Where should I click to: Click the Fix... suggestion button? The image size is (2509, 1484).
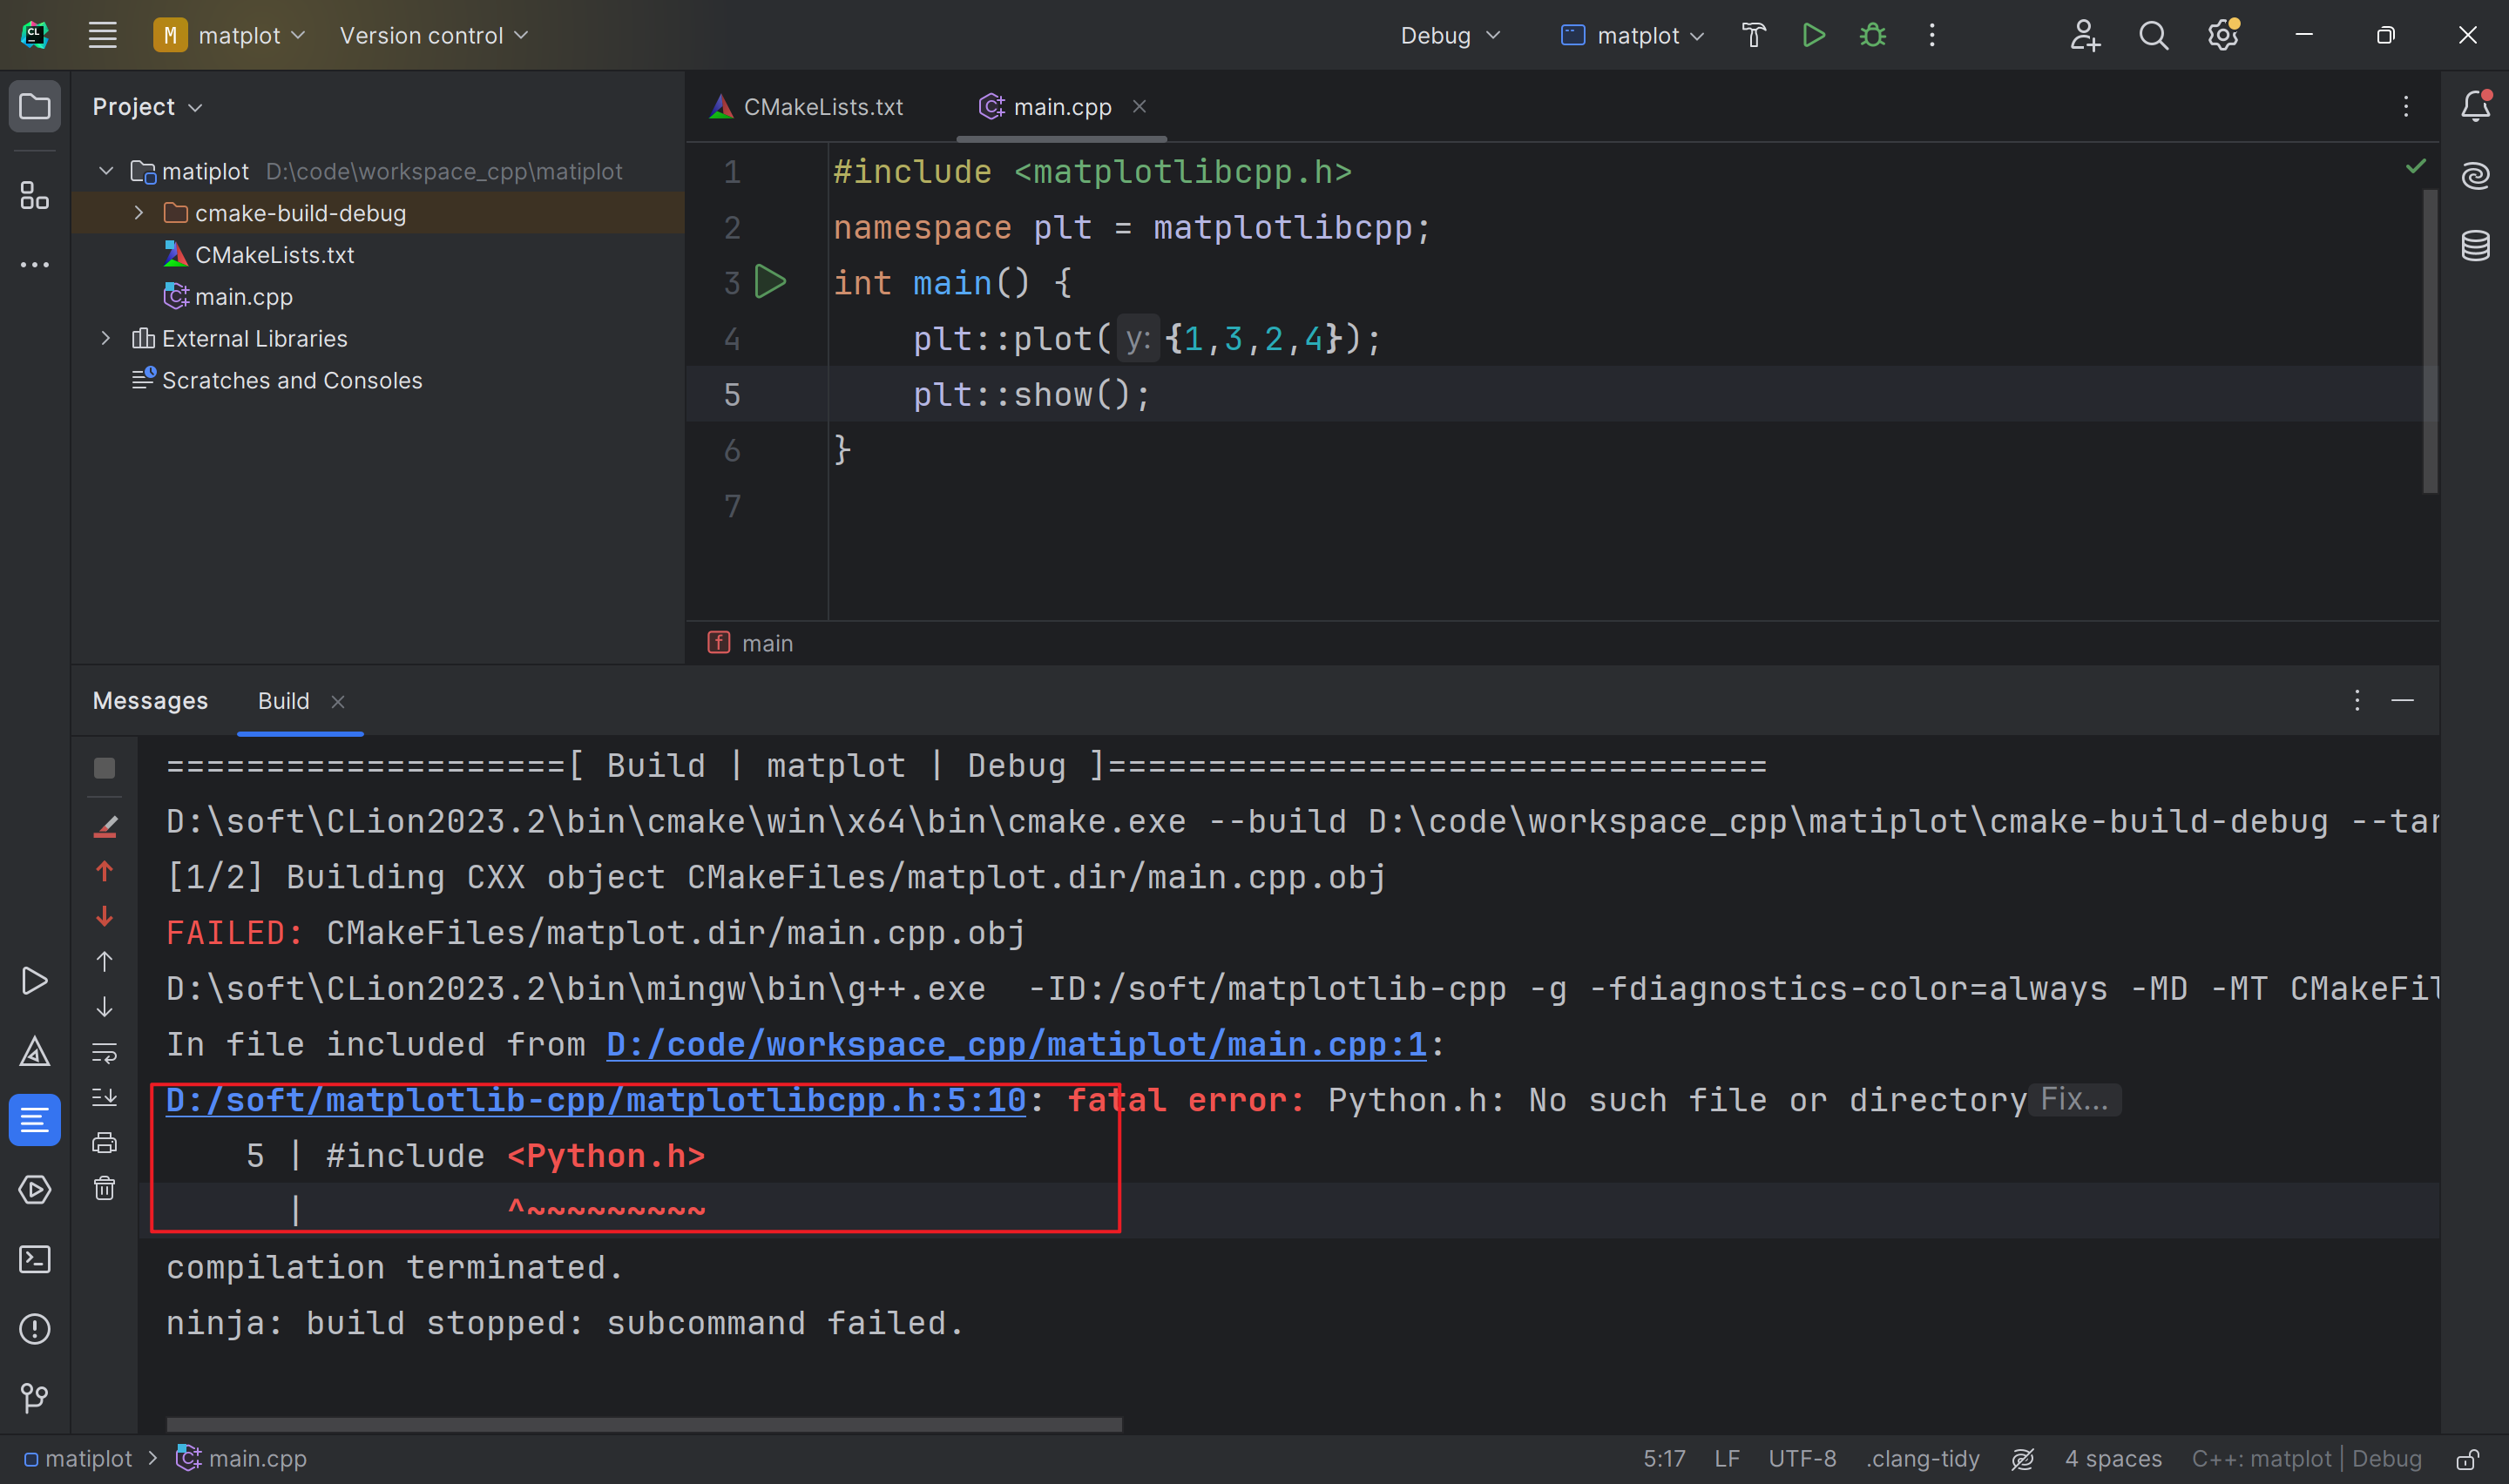[2073, 1100]
